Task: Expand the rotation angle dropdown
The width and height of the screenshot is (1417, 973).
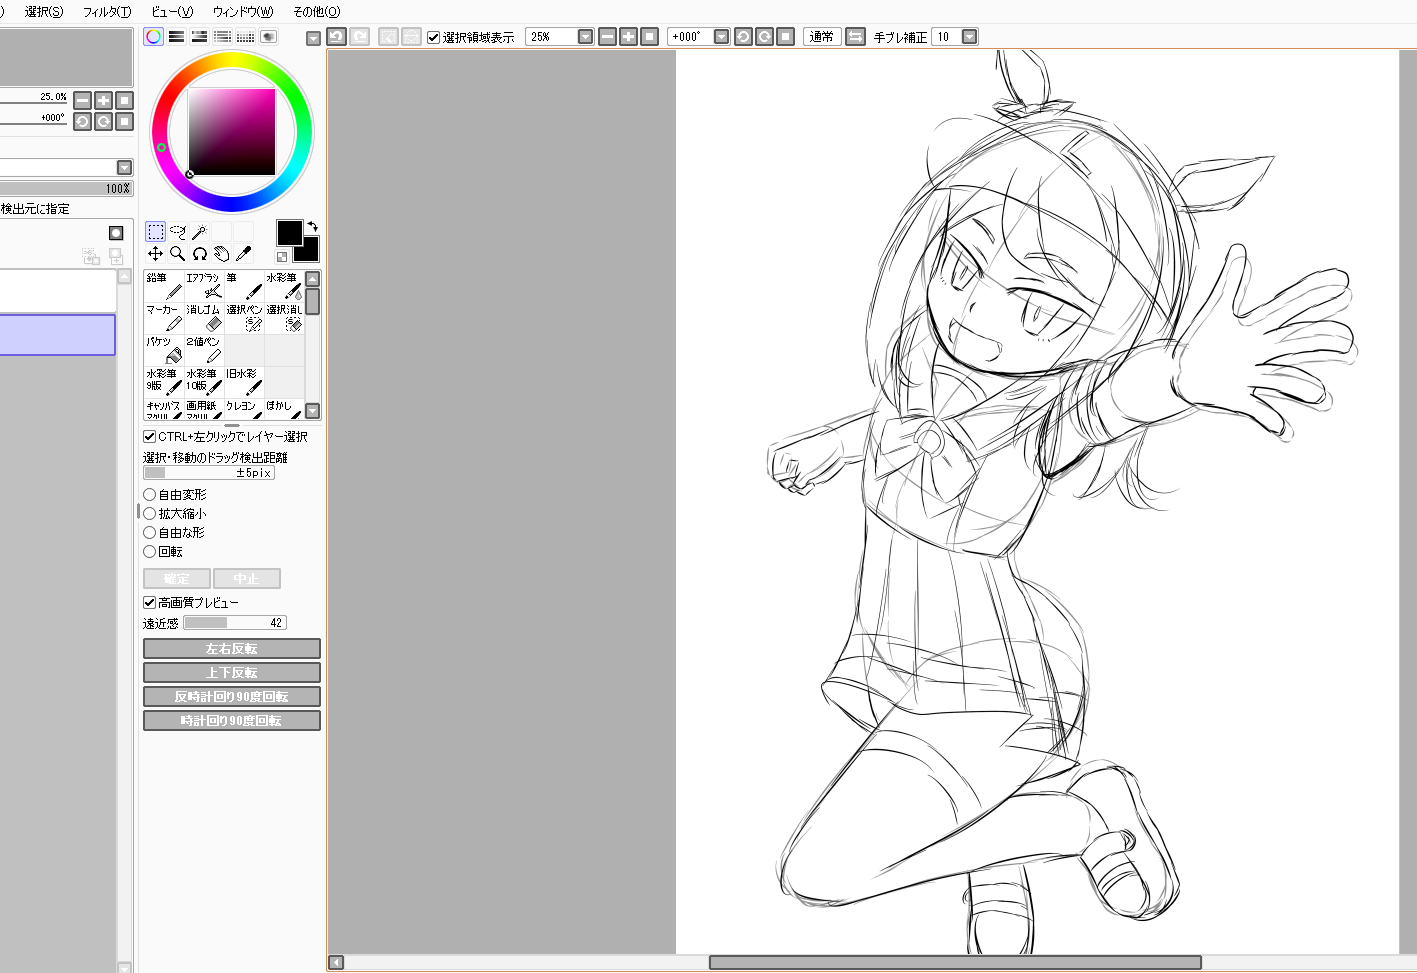Action: point(720,37)
